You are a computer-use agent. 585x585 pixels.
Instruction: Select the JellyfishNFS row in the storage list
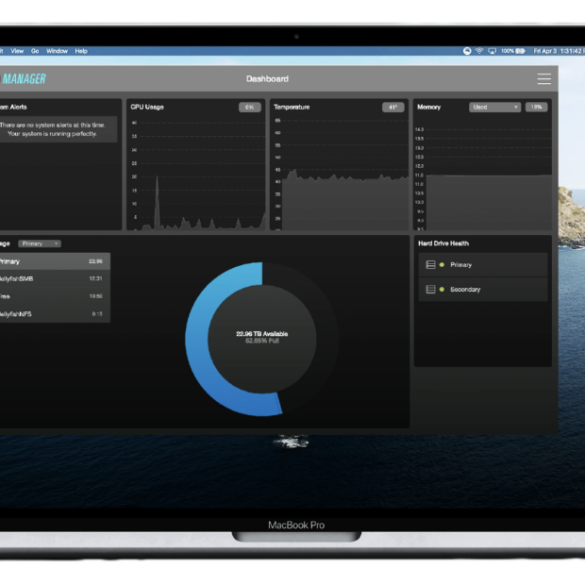[55, 313]
